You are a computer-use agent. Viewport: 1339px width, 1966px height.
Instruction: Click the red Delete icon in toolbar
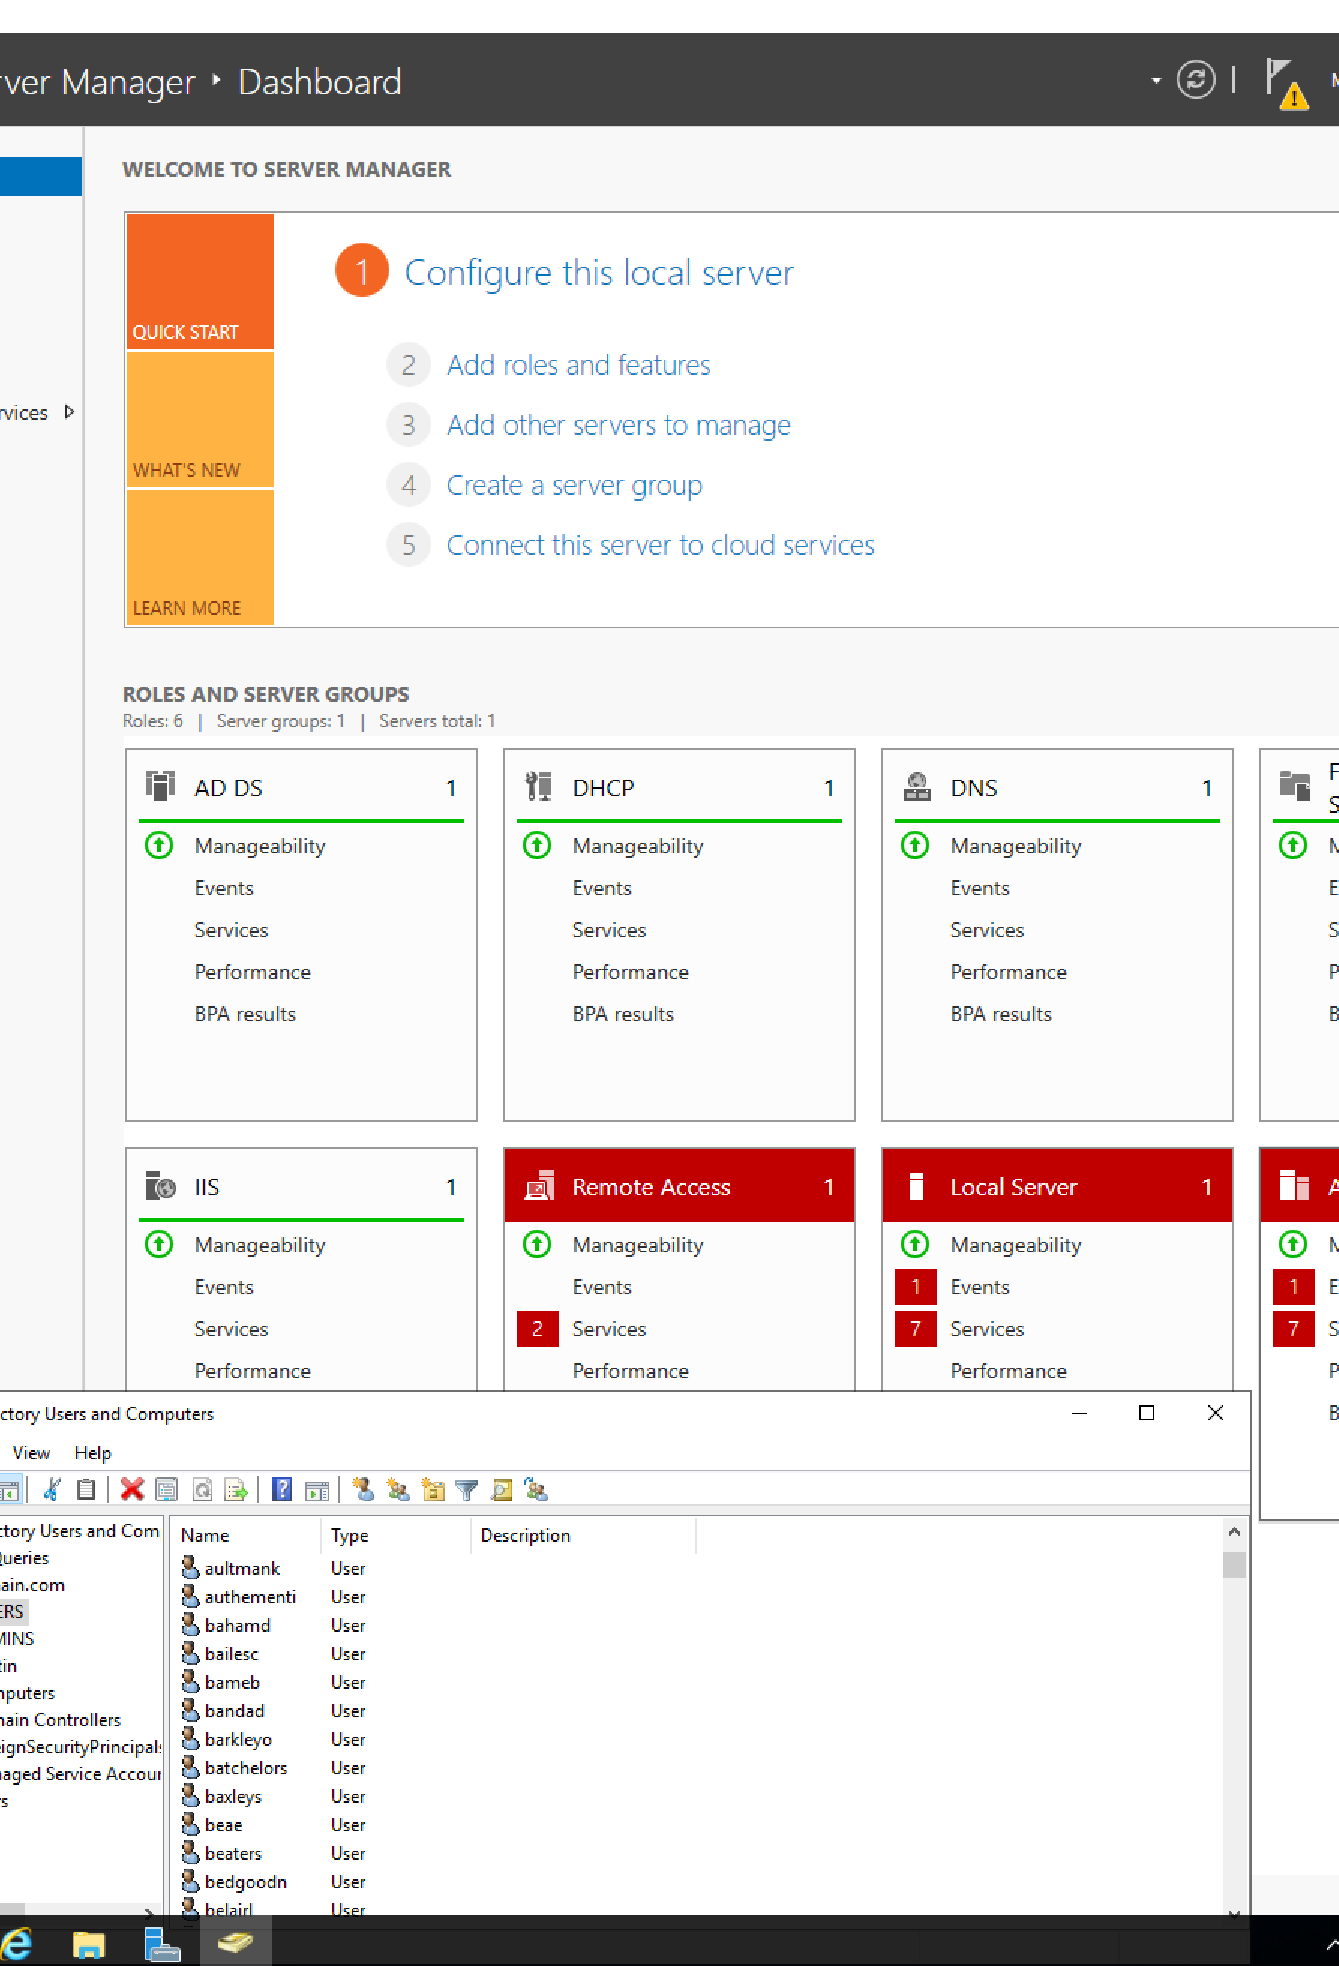(132, 1490)
